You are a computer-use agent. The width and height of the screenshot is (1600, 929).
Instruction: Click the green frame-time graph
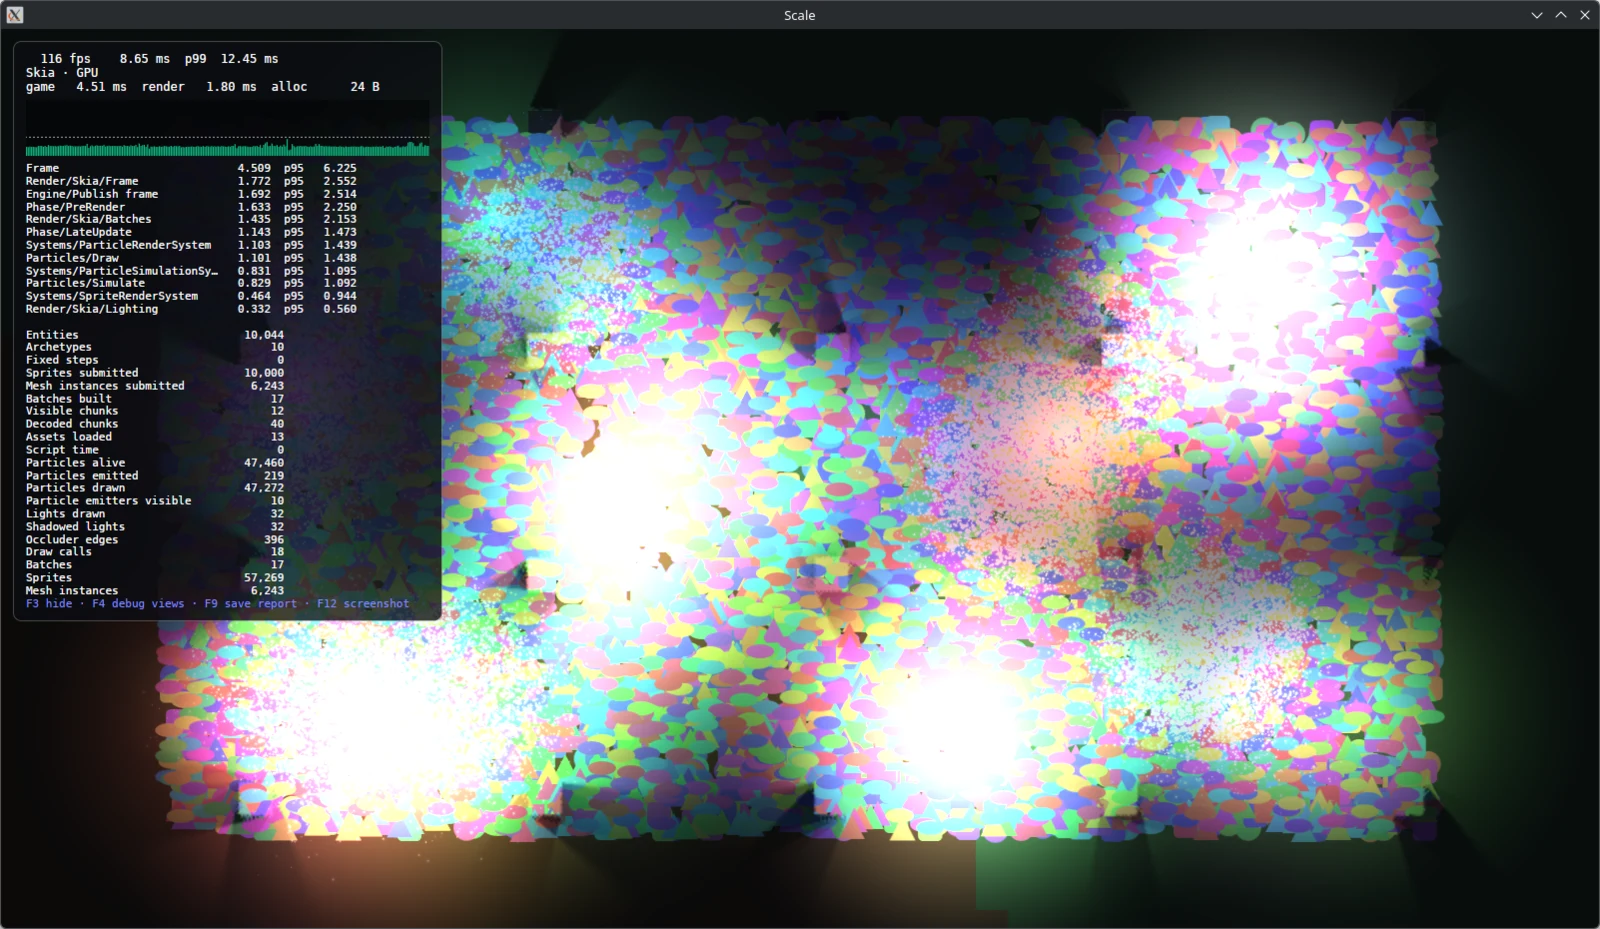[x=227, y=146]
